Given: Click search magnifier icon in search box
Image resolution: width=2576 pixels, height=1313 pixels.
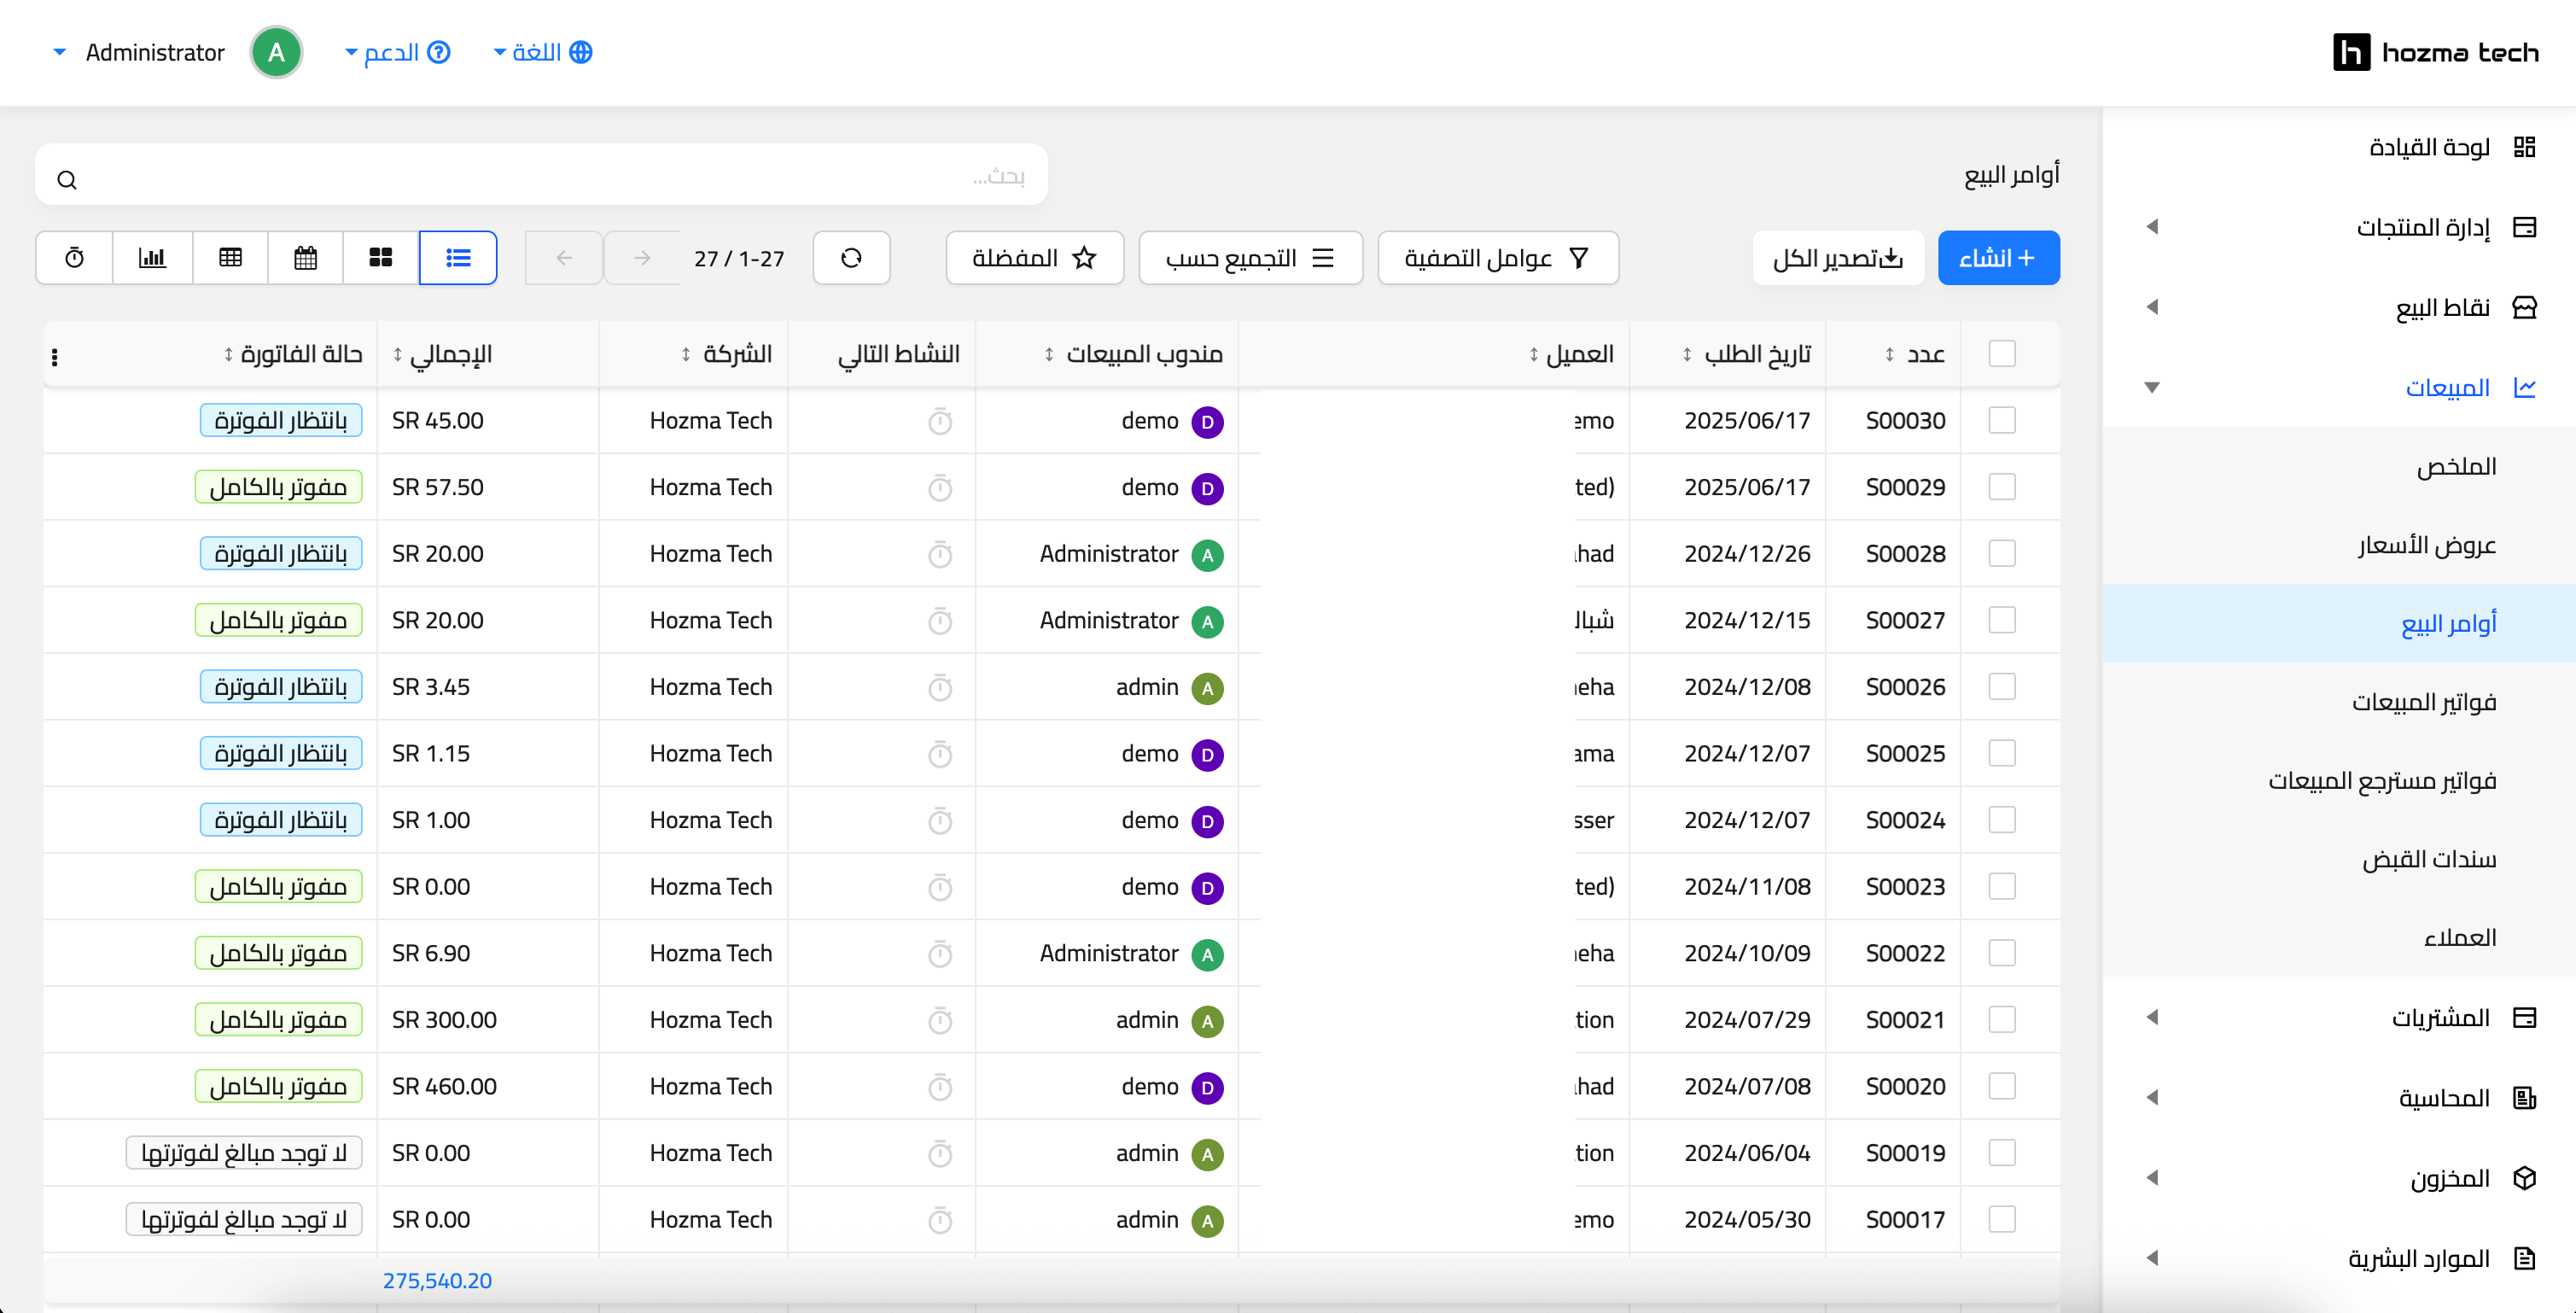Looking at the screenshot, I should [x=67, y=180].
